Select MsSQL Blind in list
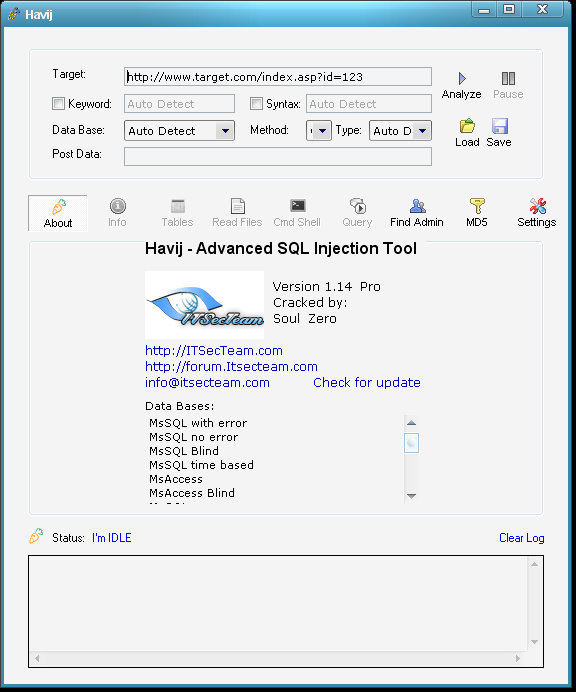576x692 pixels. 184,451
